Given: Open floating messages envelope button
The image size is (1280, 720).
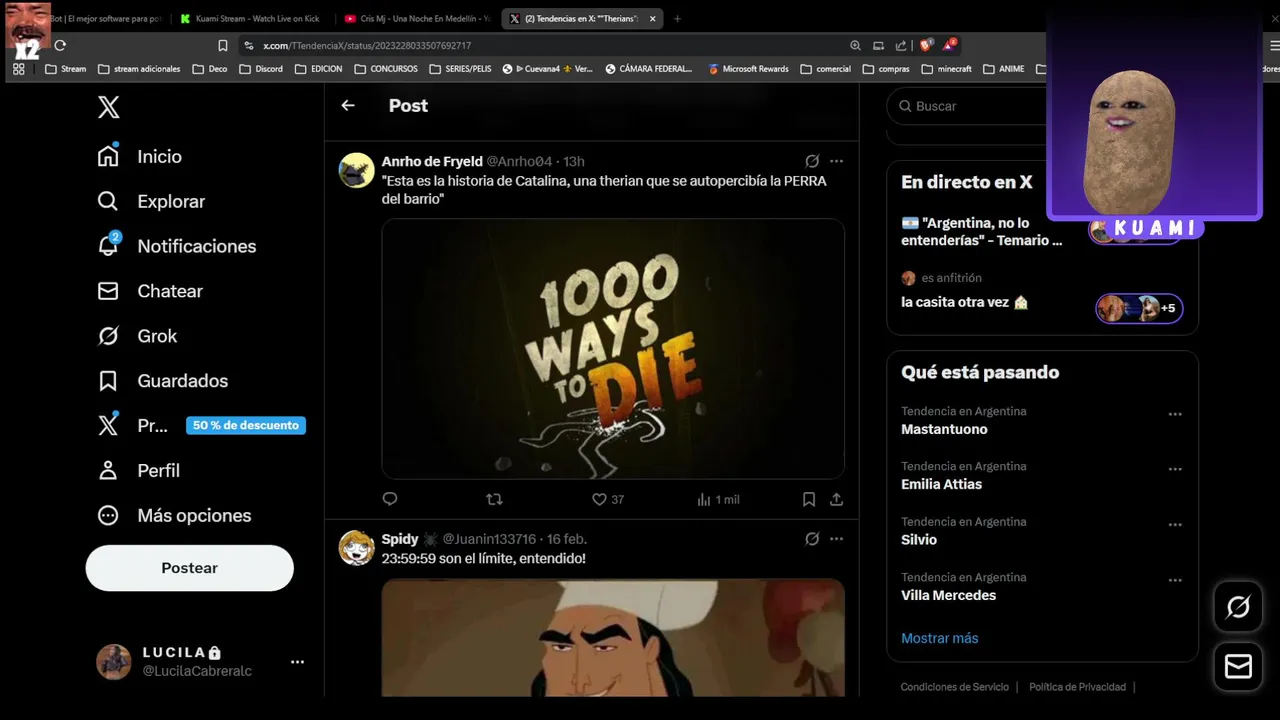Looking at the screenshot, I should 1238,666.
